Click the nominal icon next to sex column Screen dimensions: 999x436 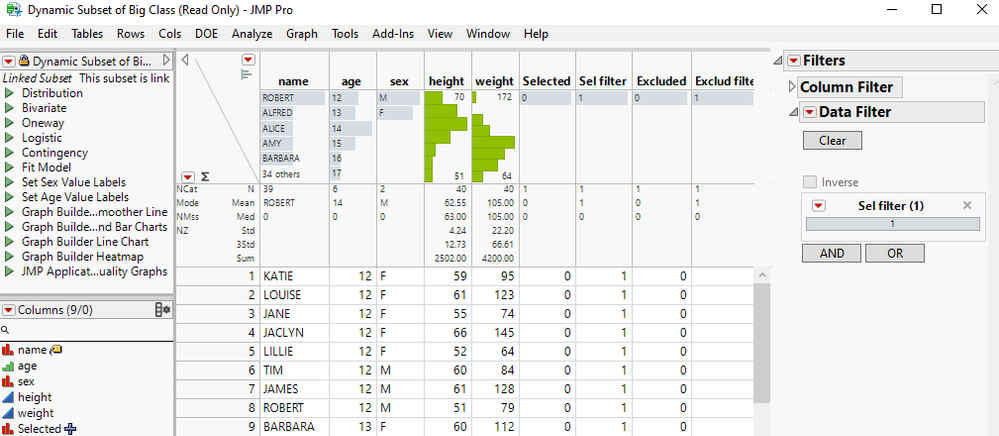[x=8, y=381]
